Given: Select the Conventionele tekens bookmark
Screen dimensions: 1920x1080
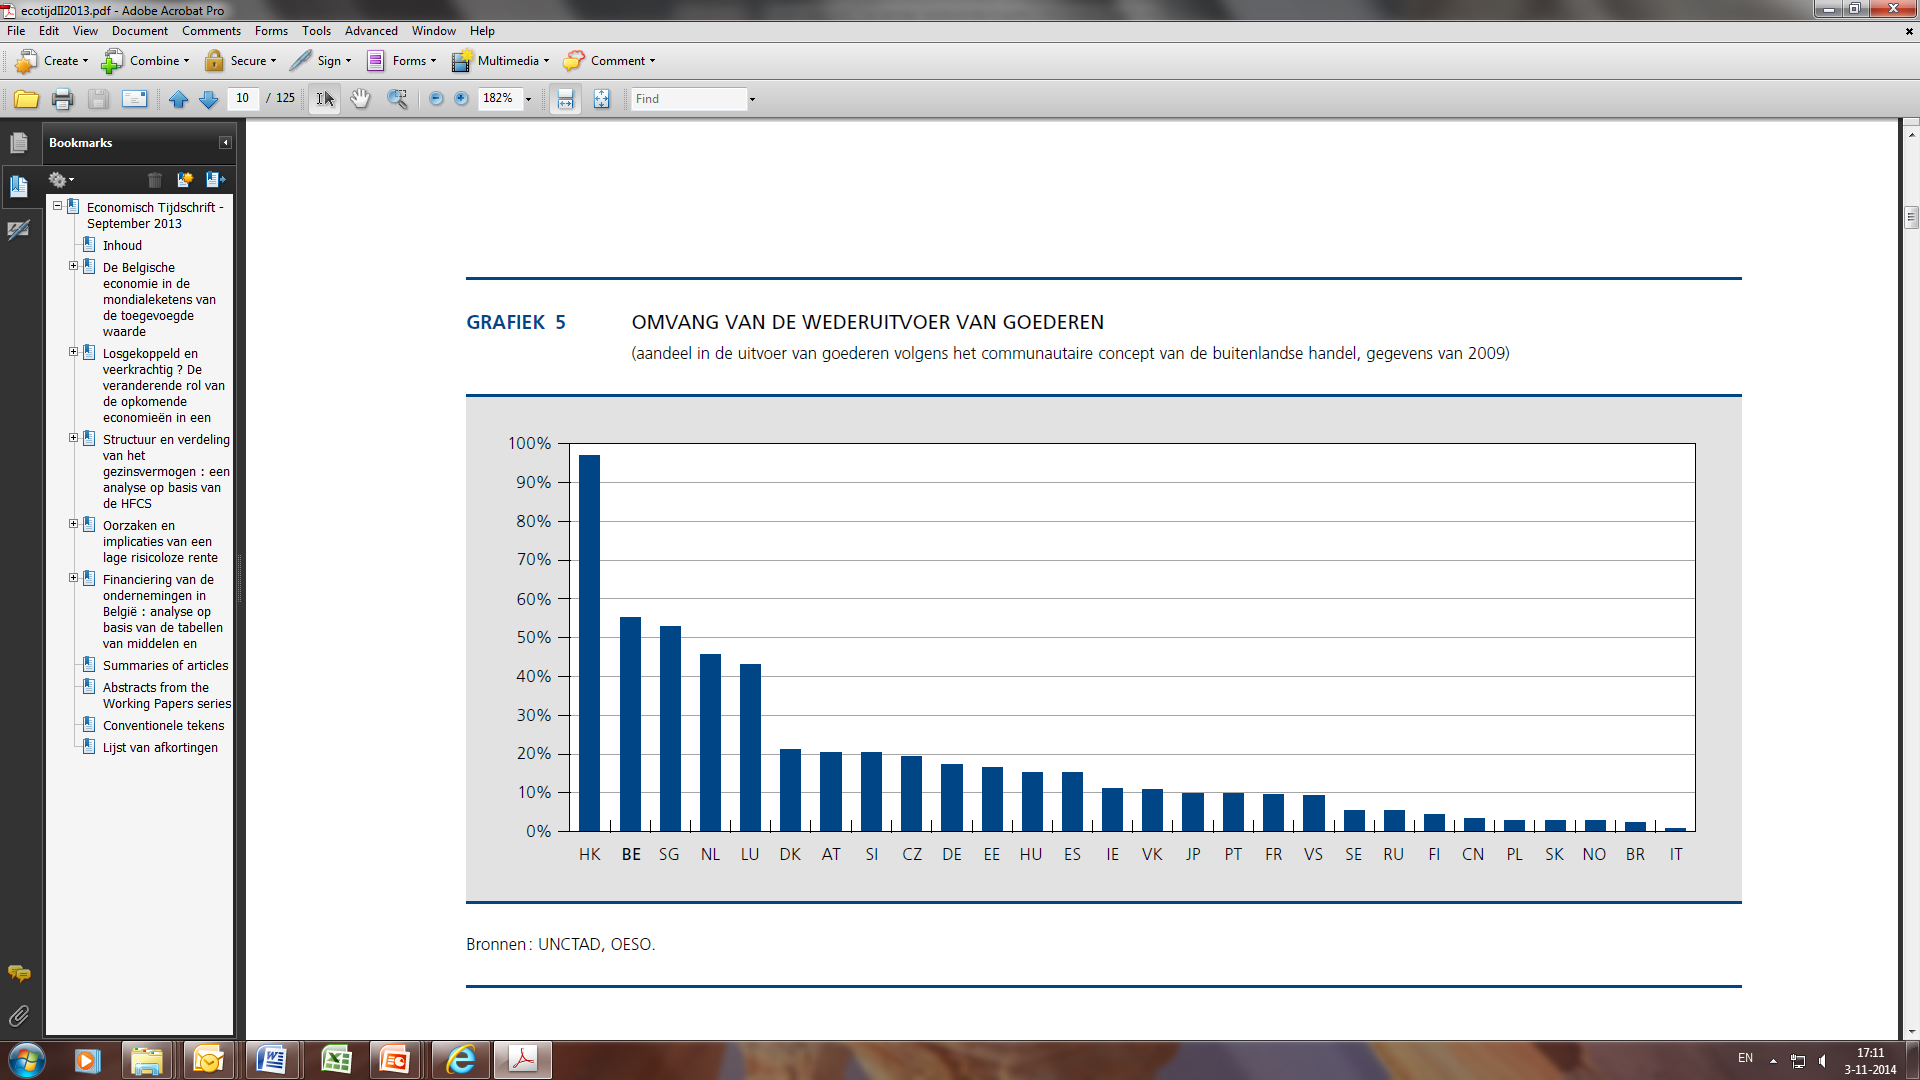Looking at the screenshot, I should coord(163,726).
